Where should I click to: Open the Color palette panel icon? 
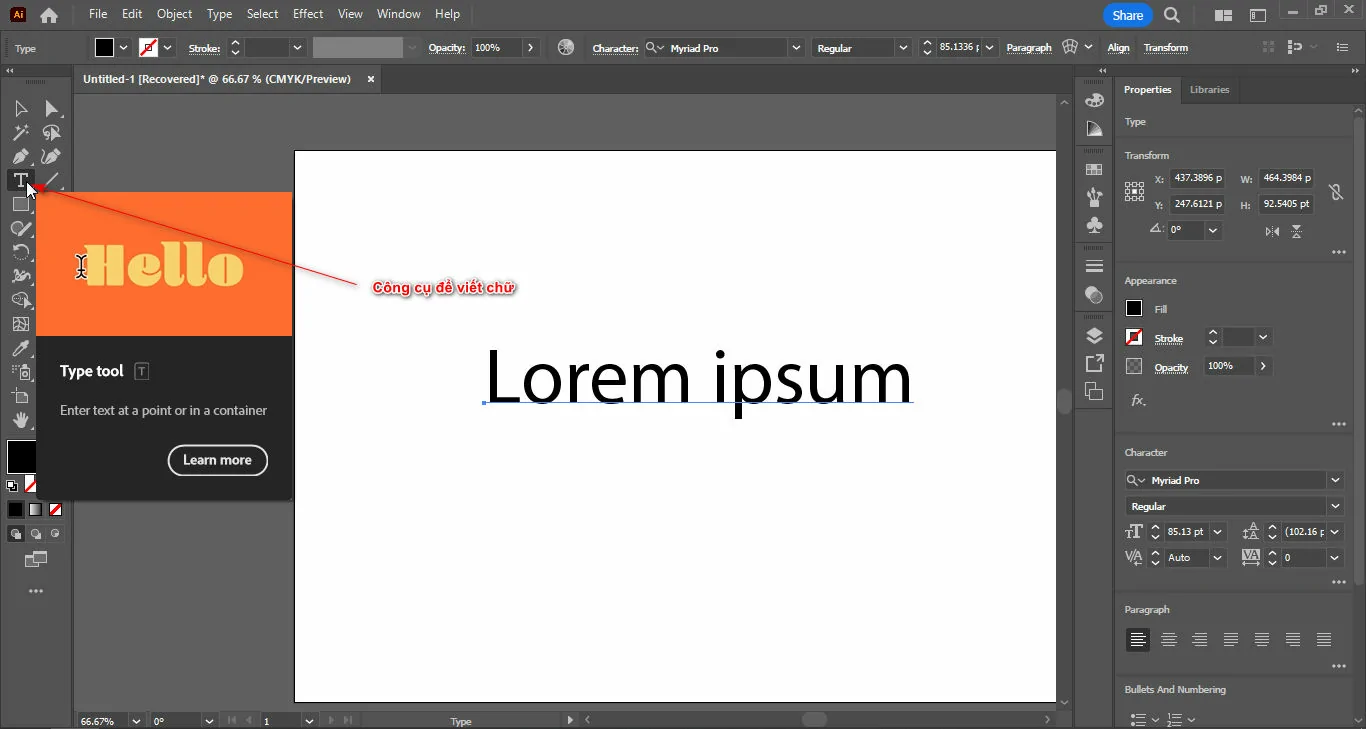click(1094, 101)
